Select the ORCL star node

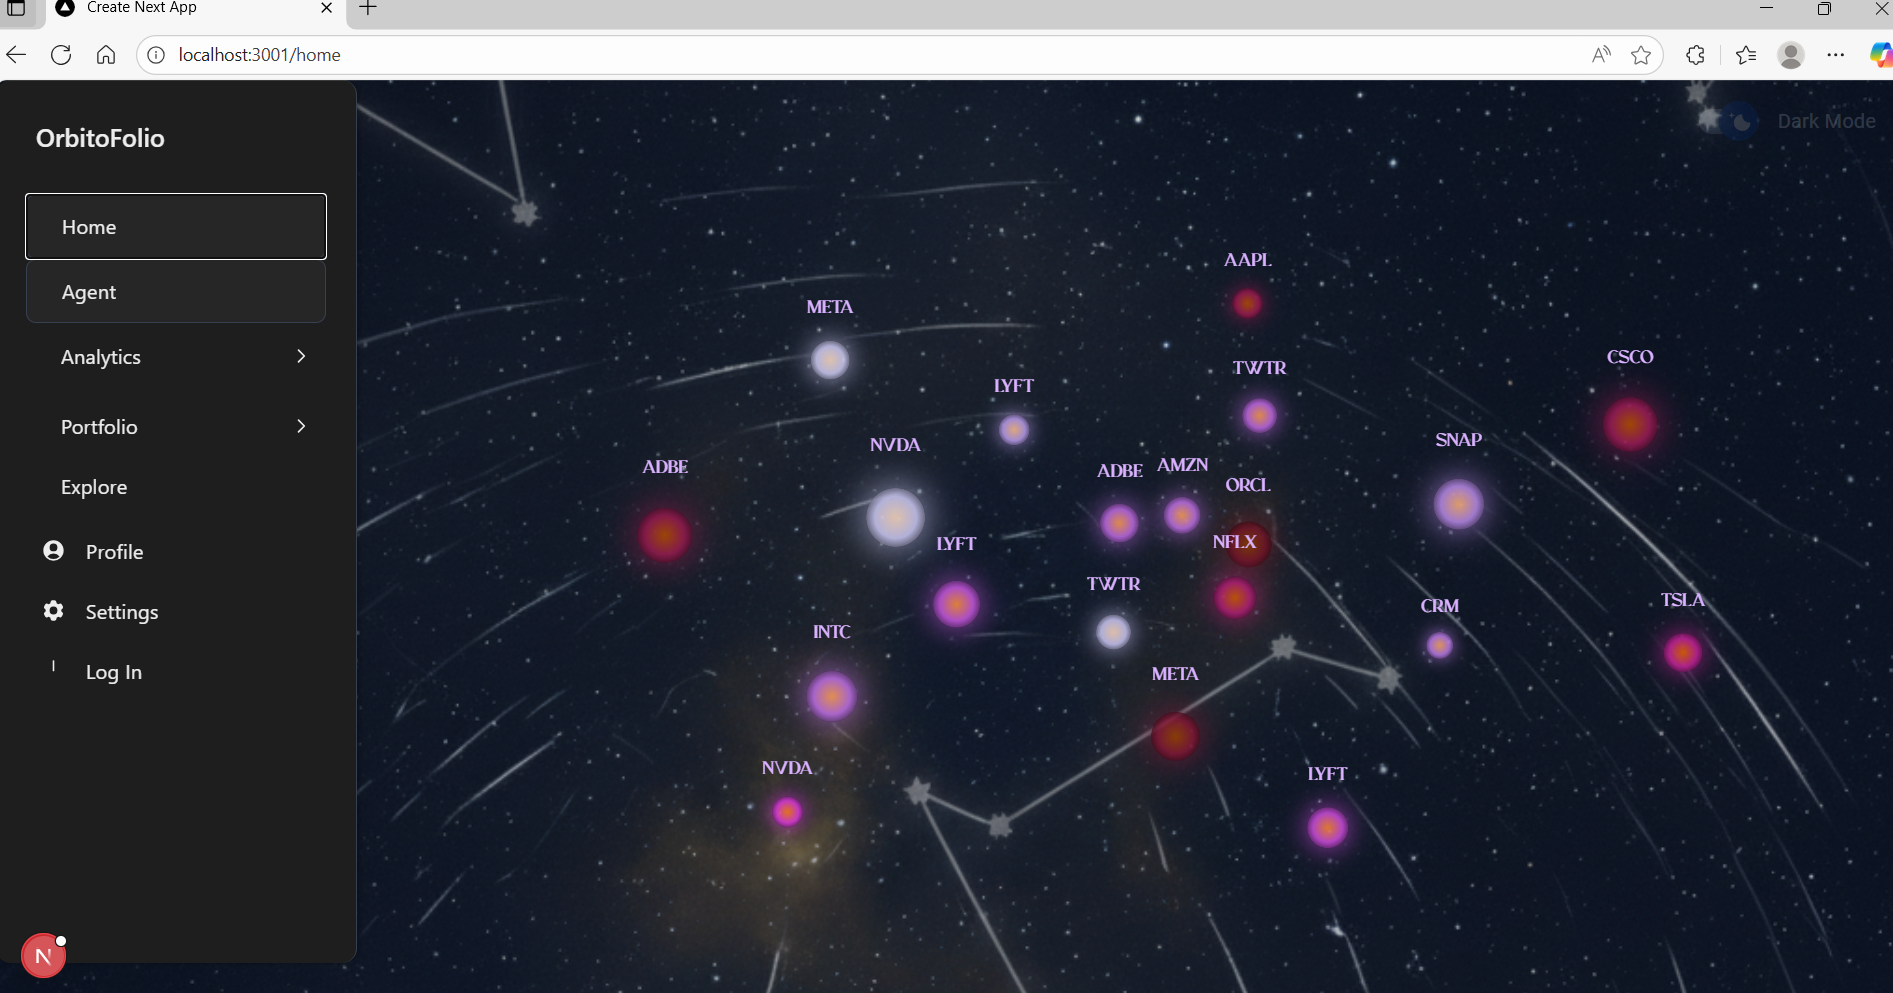coord(1247,544)
